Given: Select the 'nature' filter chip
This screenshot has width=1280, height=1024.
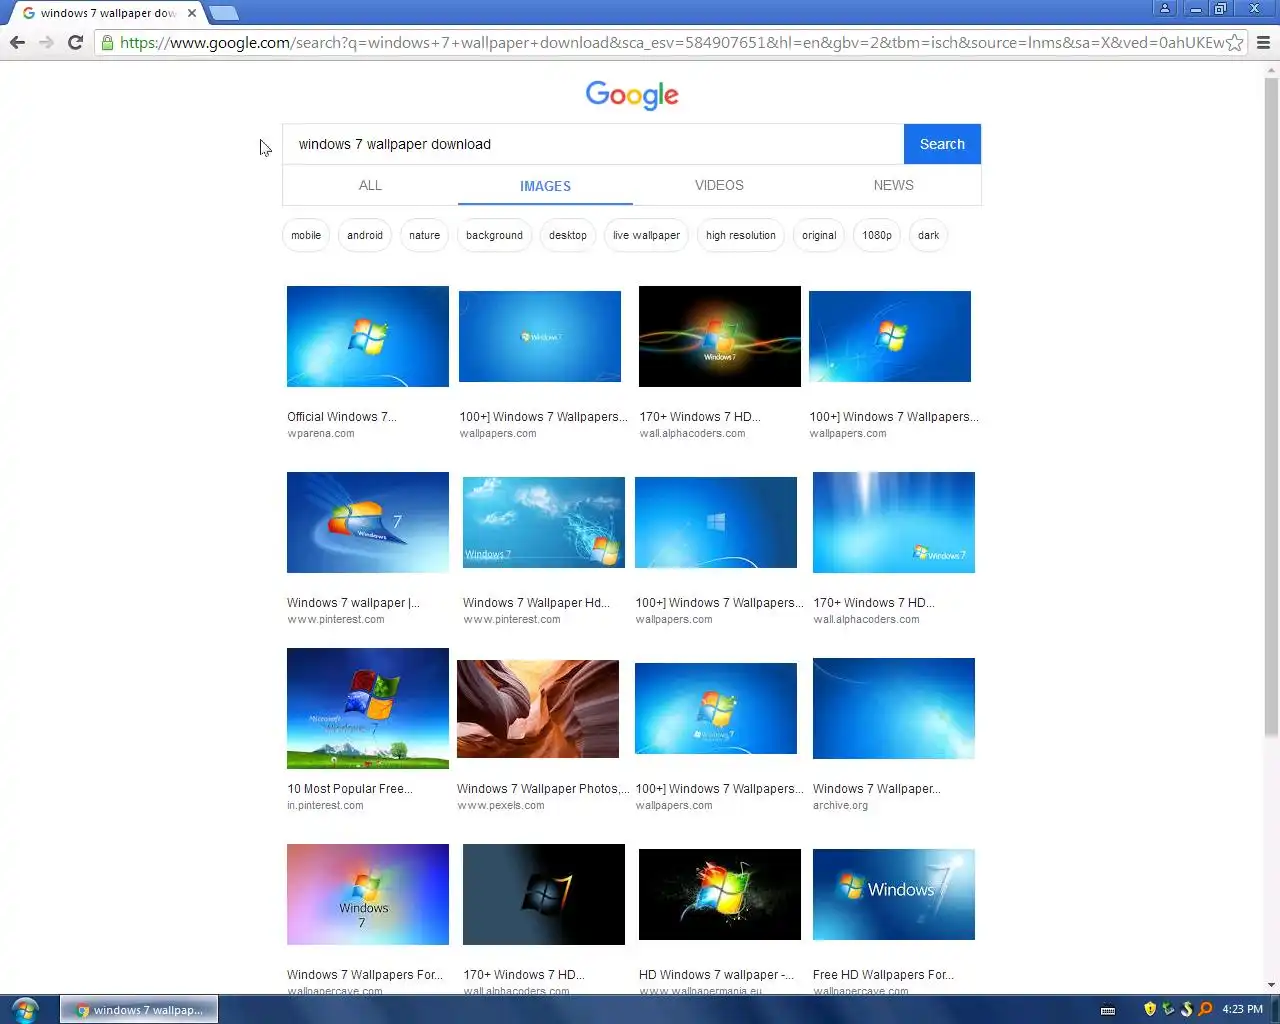Looking at the screenshot, I should click(424, 235).
